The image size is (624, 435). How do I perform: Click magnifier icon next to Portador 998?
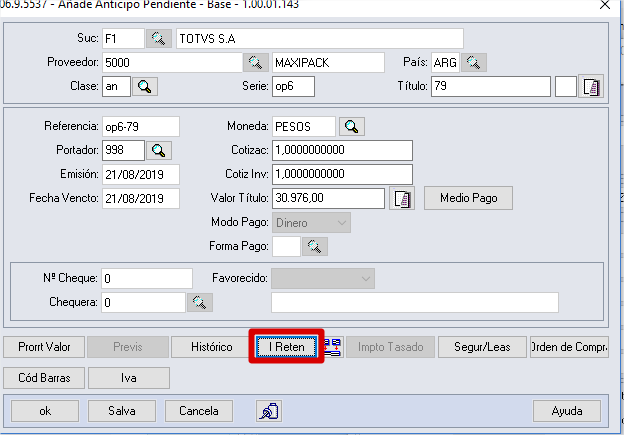pyautogui.click(x=159, y=150)
